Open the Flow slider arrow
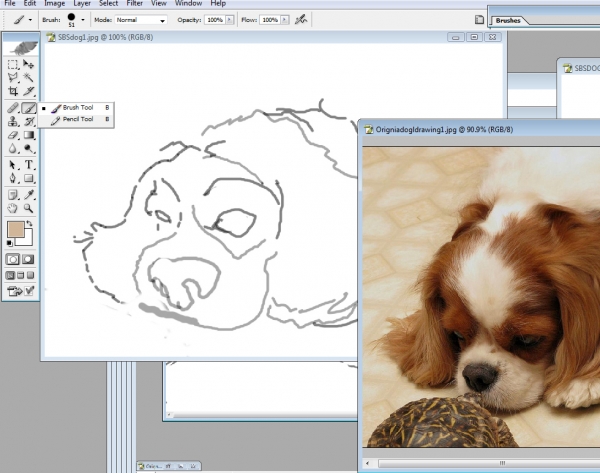This screenshot has height=473, width=600. click(x=285, y=20)
